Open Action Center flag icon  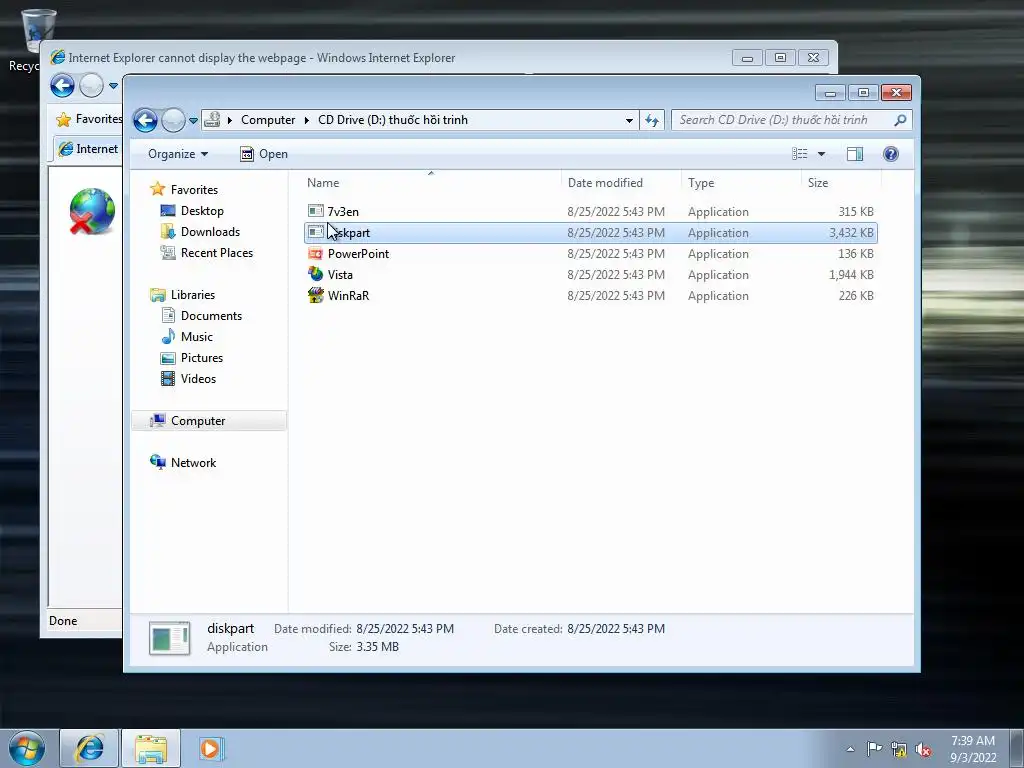coord(874,749)
